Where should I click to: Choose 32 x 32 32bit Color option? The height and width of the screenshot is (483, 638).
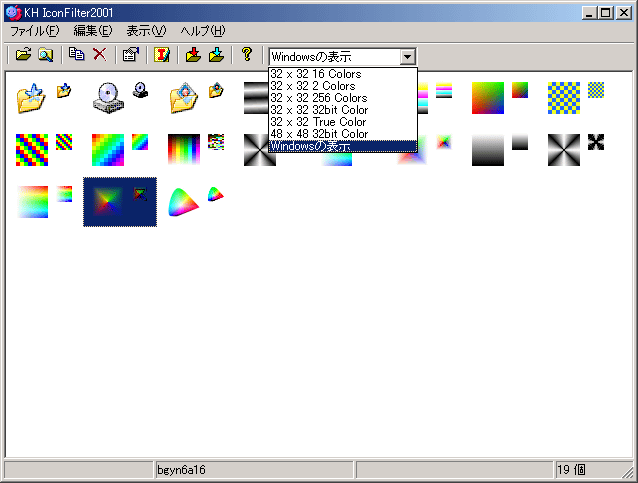tap(343, 110)
